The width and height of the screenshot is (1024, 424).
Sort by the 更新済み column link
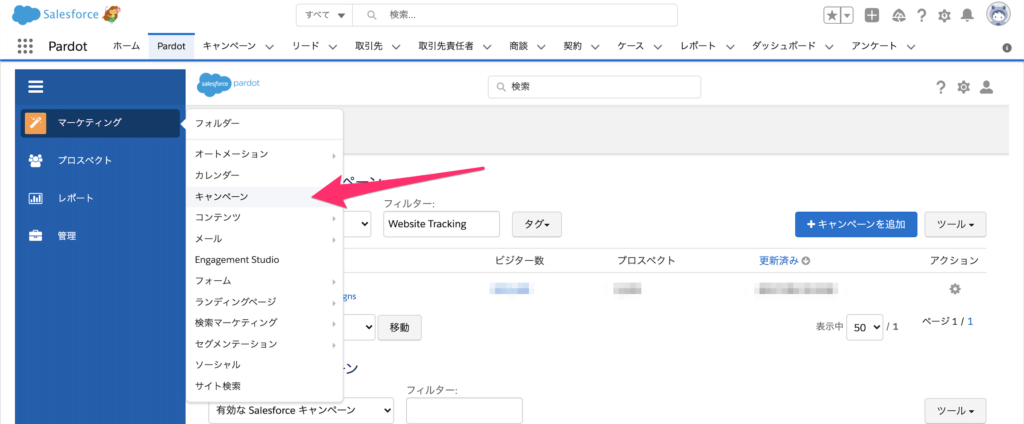(x=778, y=261)
